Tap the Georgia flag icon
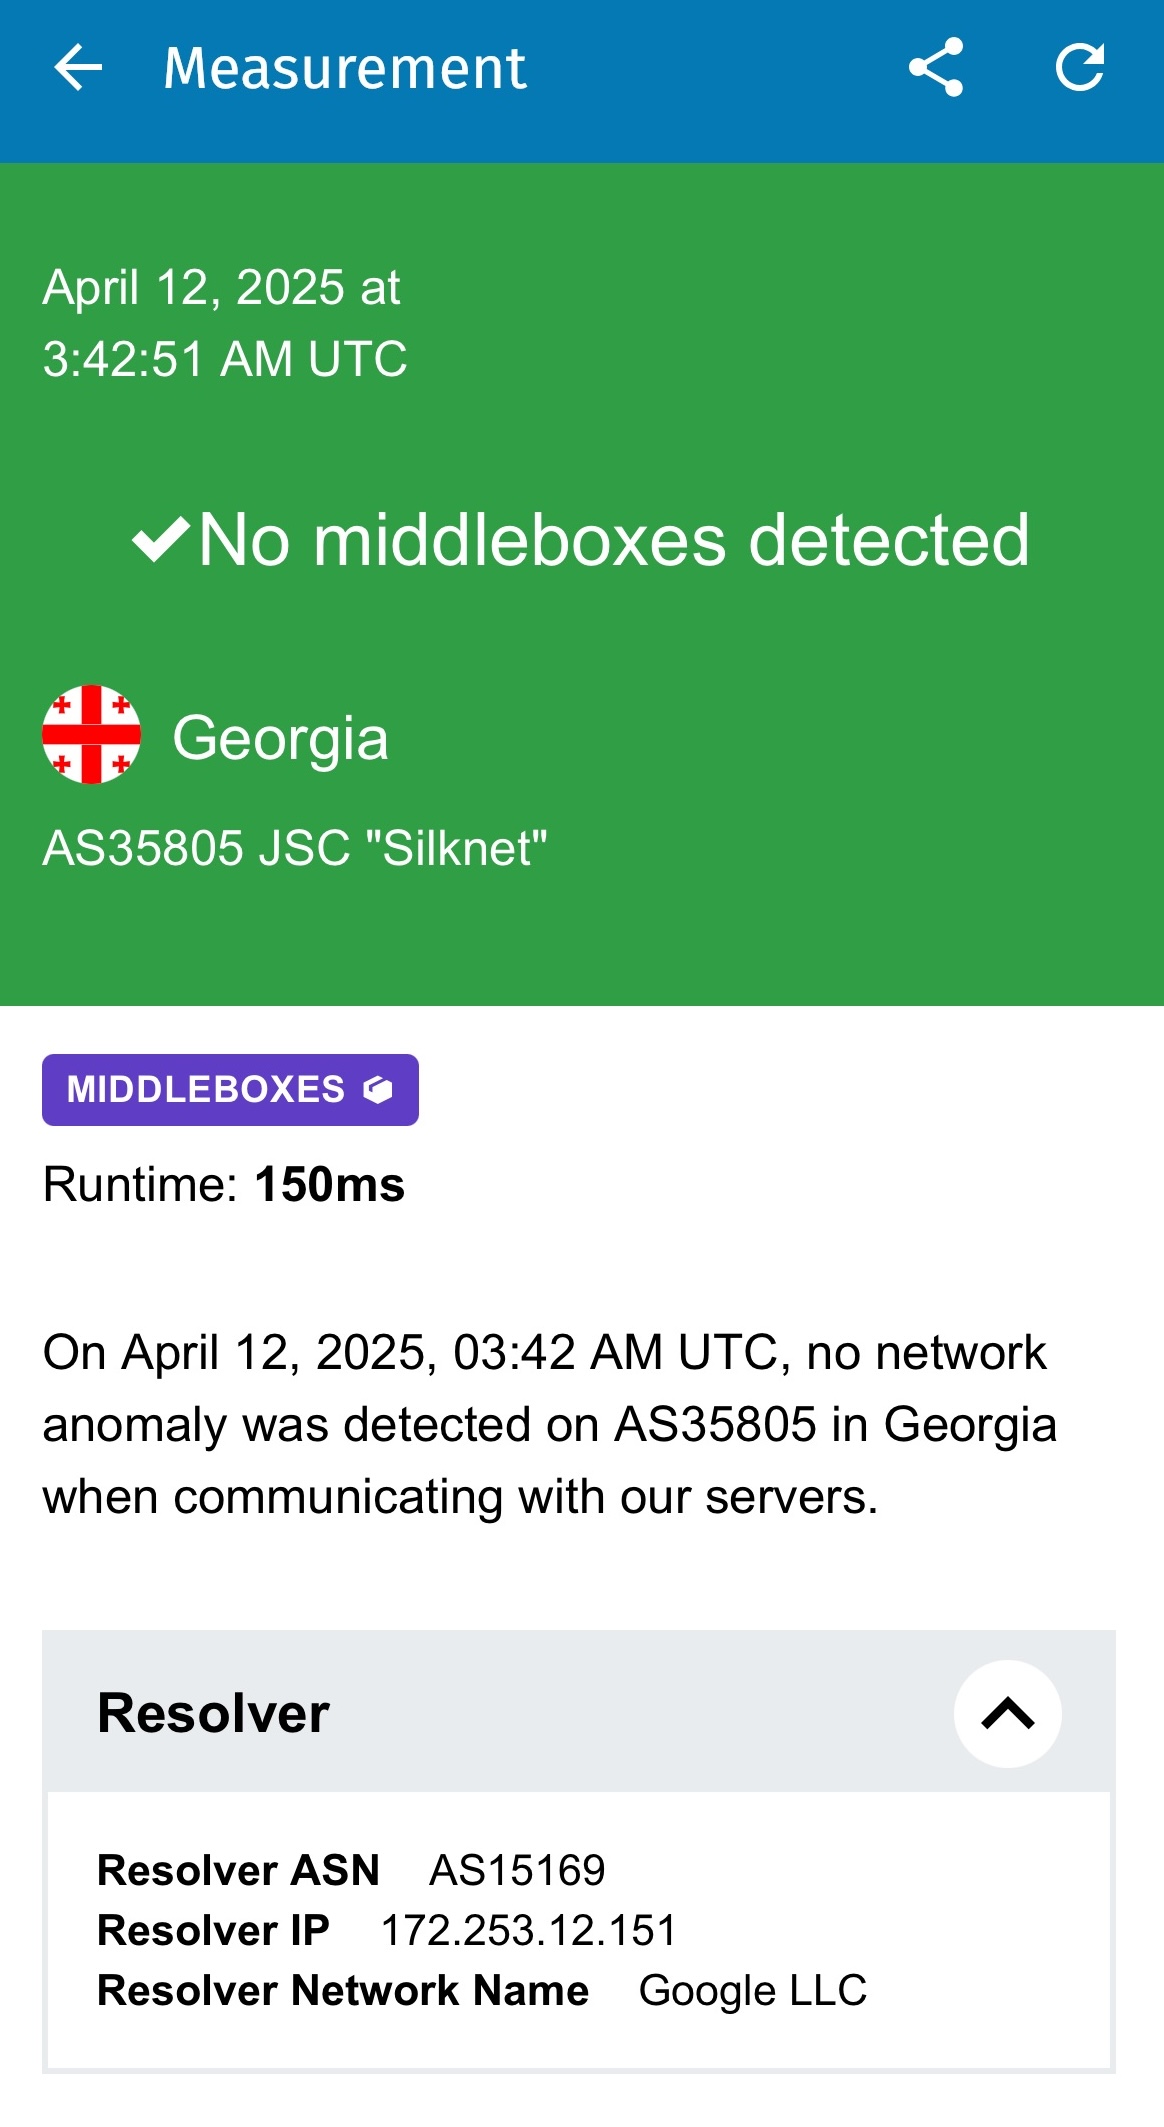 click(x=91, y=735)
